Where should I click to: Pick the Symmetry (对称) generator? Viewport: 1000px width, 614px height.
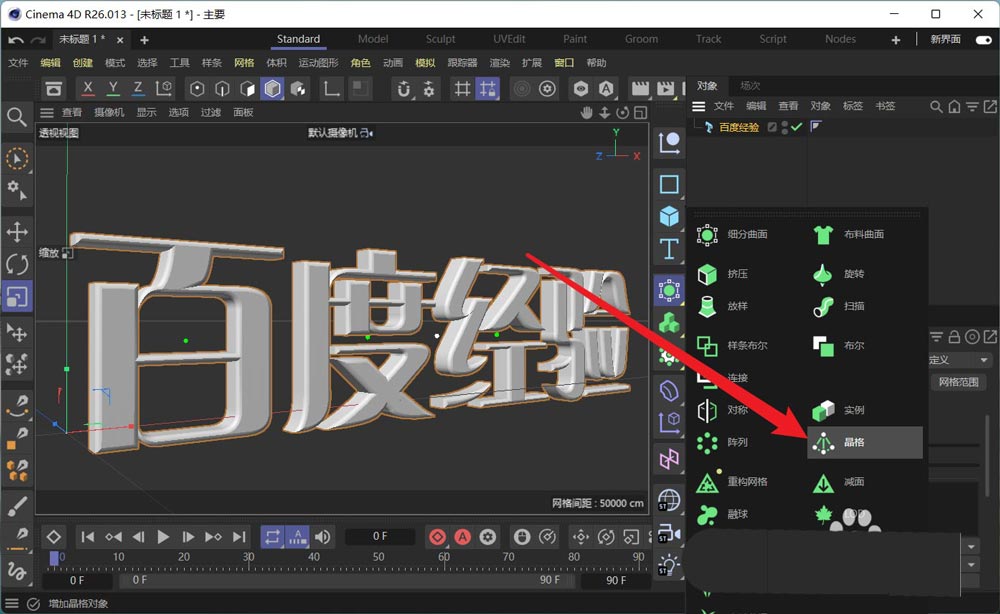723,410
